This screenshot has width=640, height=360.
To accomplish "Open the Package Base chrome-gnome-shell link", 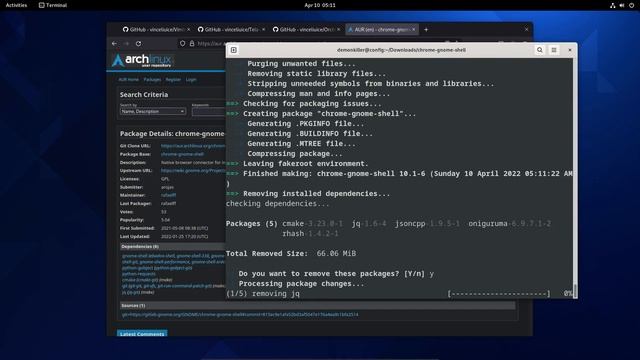I will 182,154.
